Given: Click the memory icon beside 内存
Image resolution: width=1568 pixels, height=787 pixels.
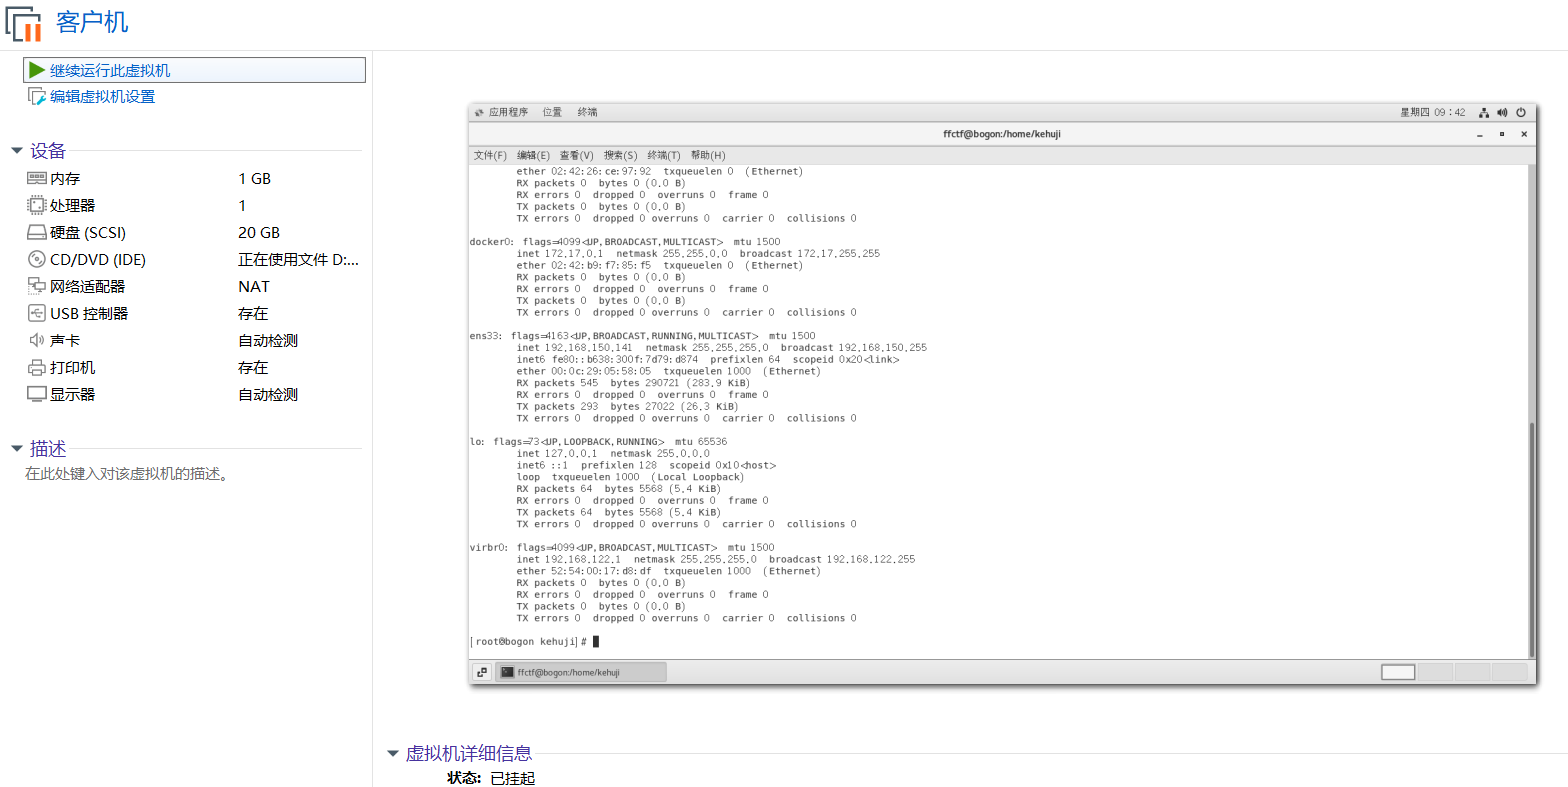Looking at the screenshot, I should click(36, 178).
